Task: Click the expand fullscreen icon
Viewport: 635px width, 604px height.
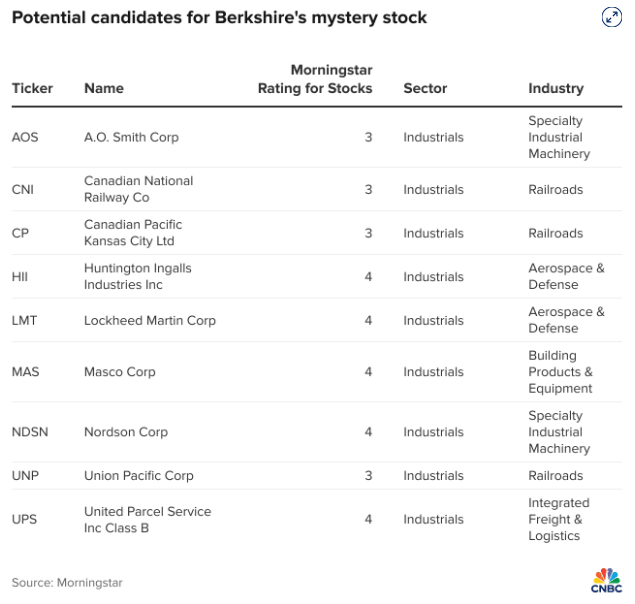Action: (x=612, y=17)
